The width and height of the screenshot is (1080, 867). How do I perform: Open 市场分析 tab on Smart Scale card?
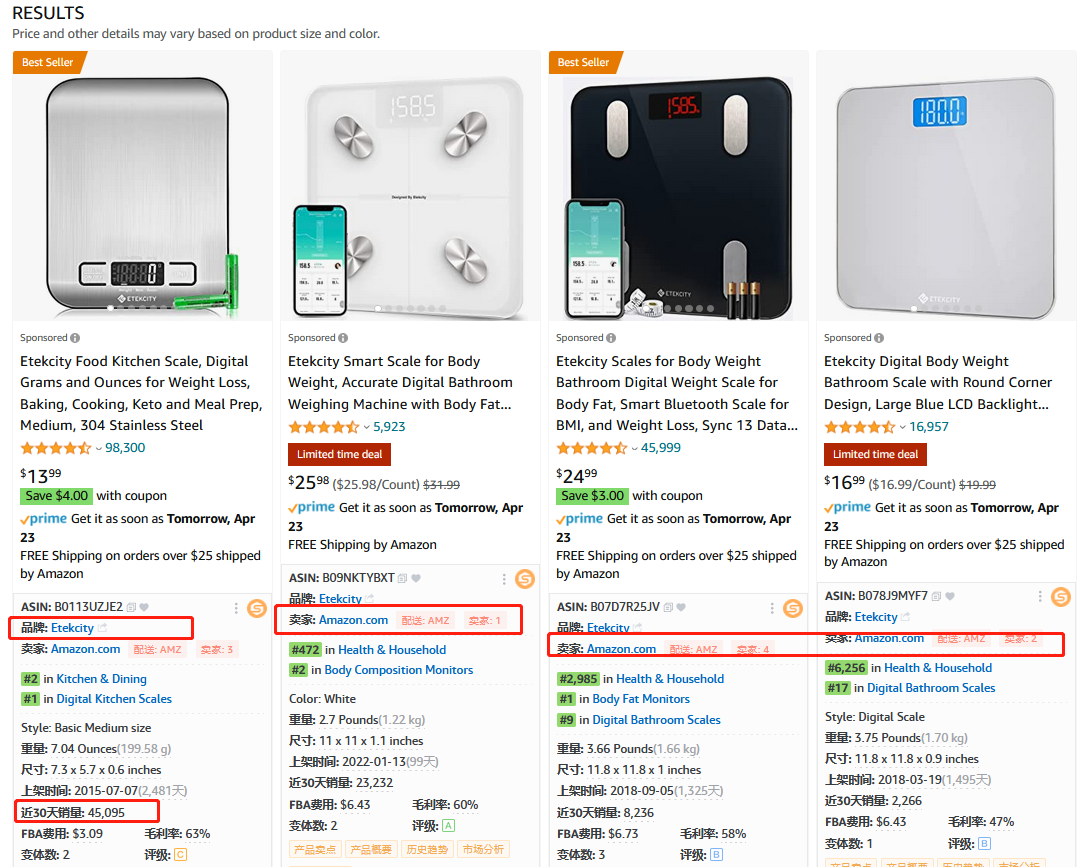pos(483,850)
